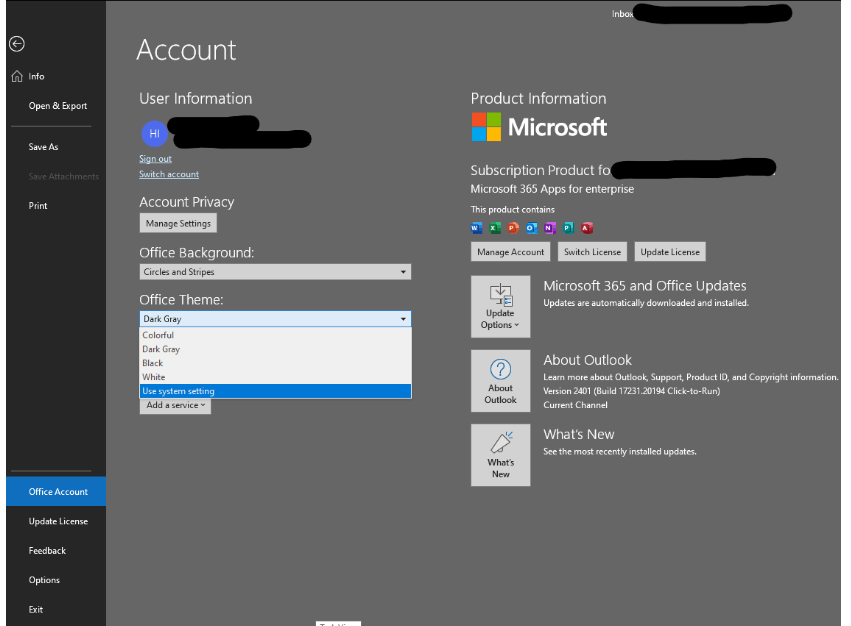Image resolution: width=851 pixels, height=626 pixels.
Task: Select Use system setting option
Action: coord(275,391)
